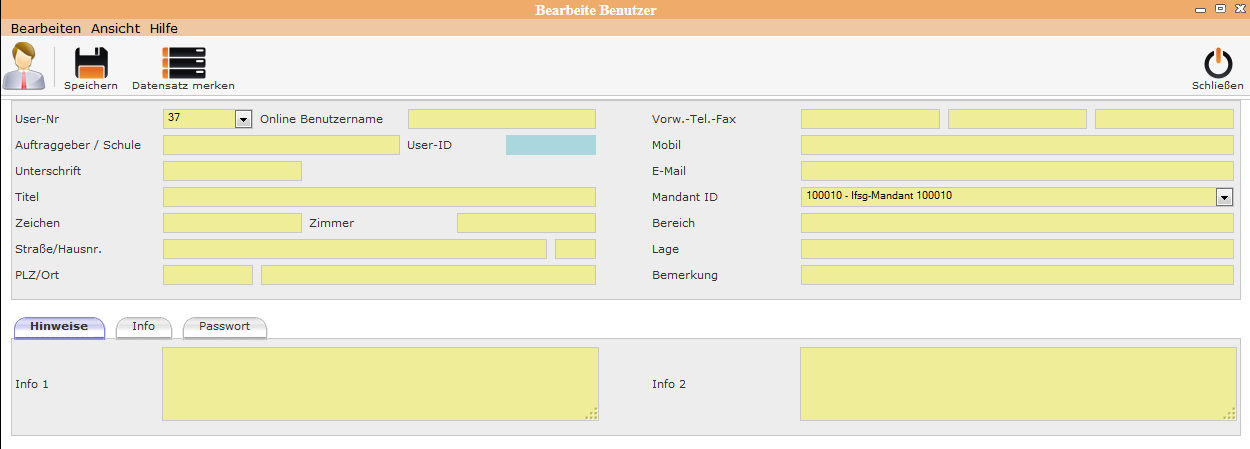Focus the E-Mail text field

(x=1017, y=171)
